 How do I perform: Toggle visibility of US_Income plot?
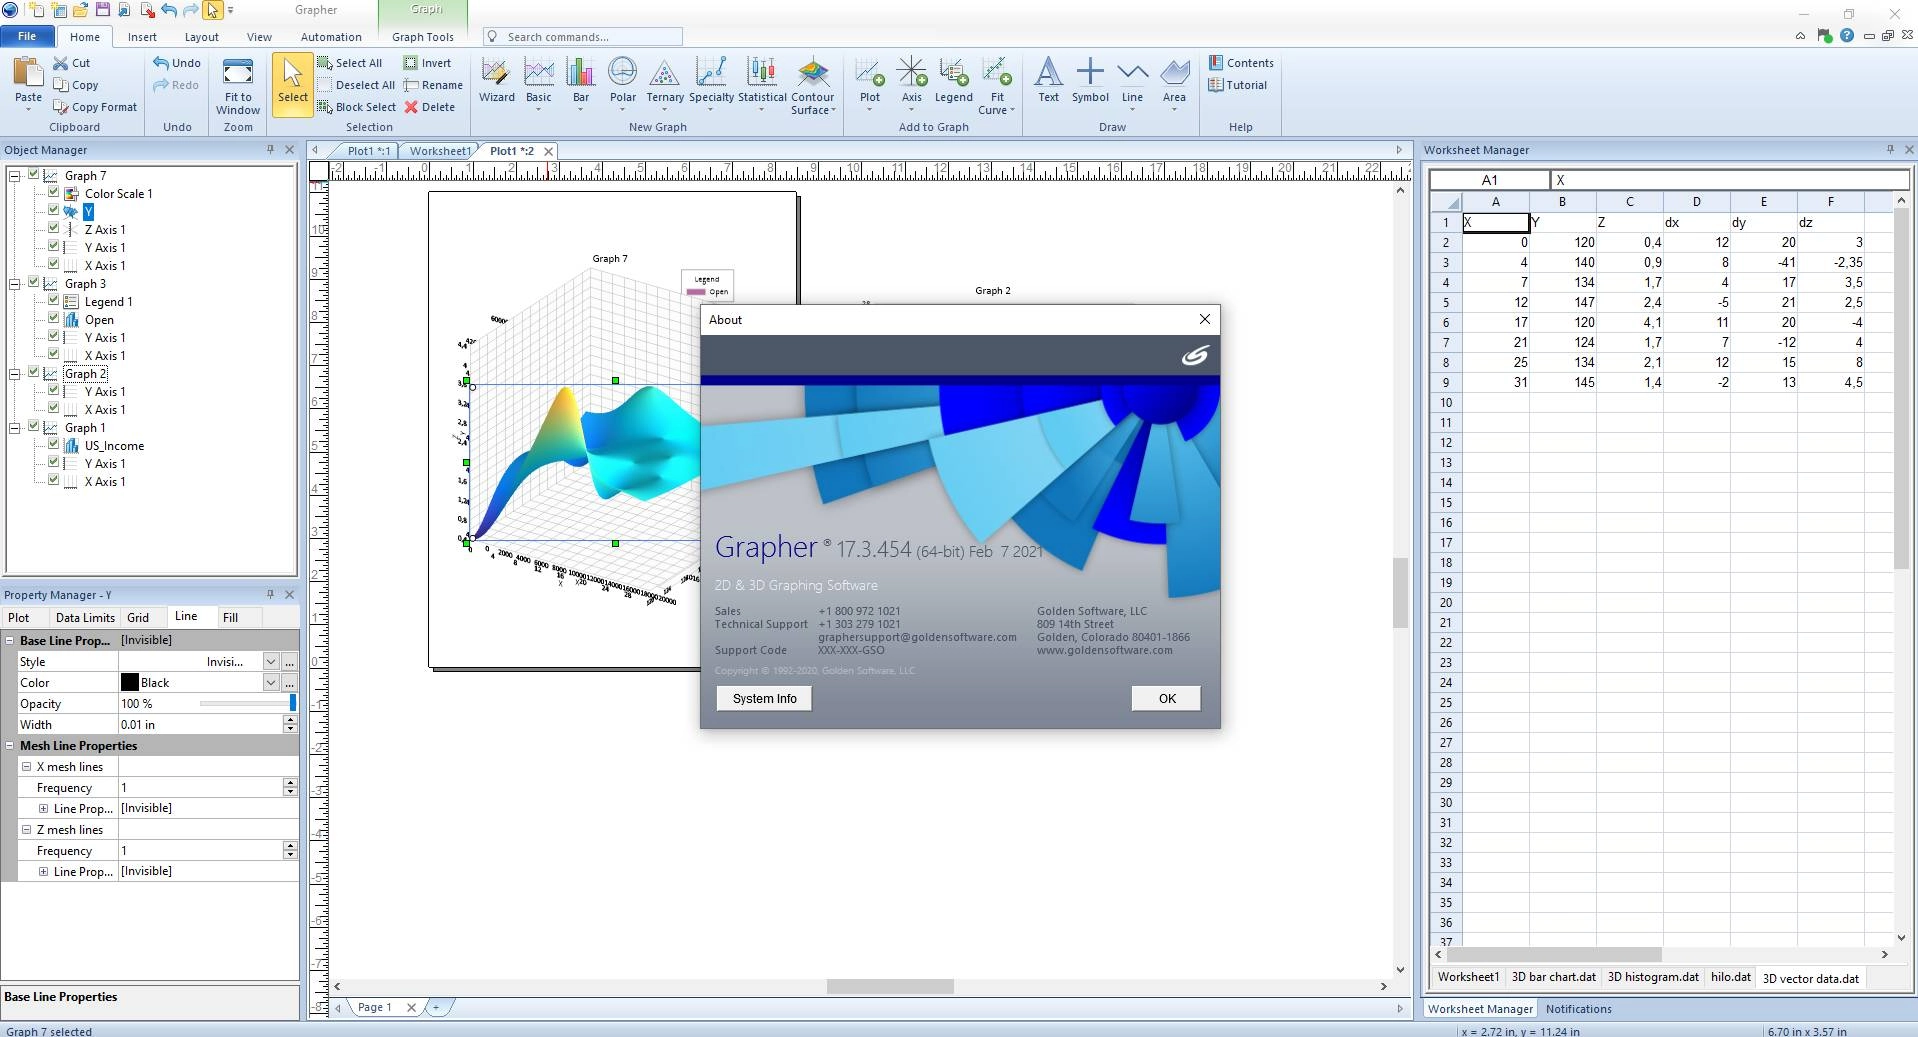tap(54, 445)
